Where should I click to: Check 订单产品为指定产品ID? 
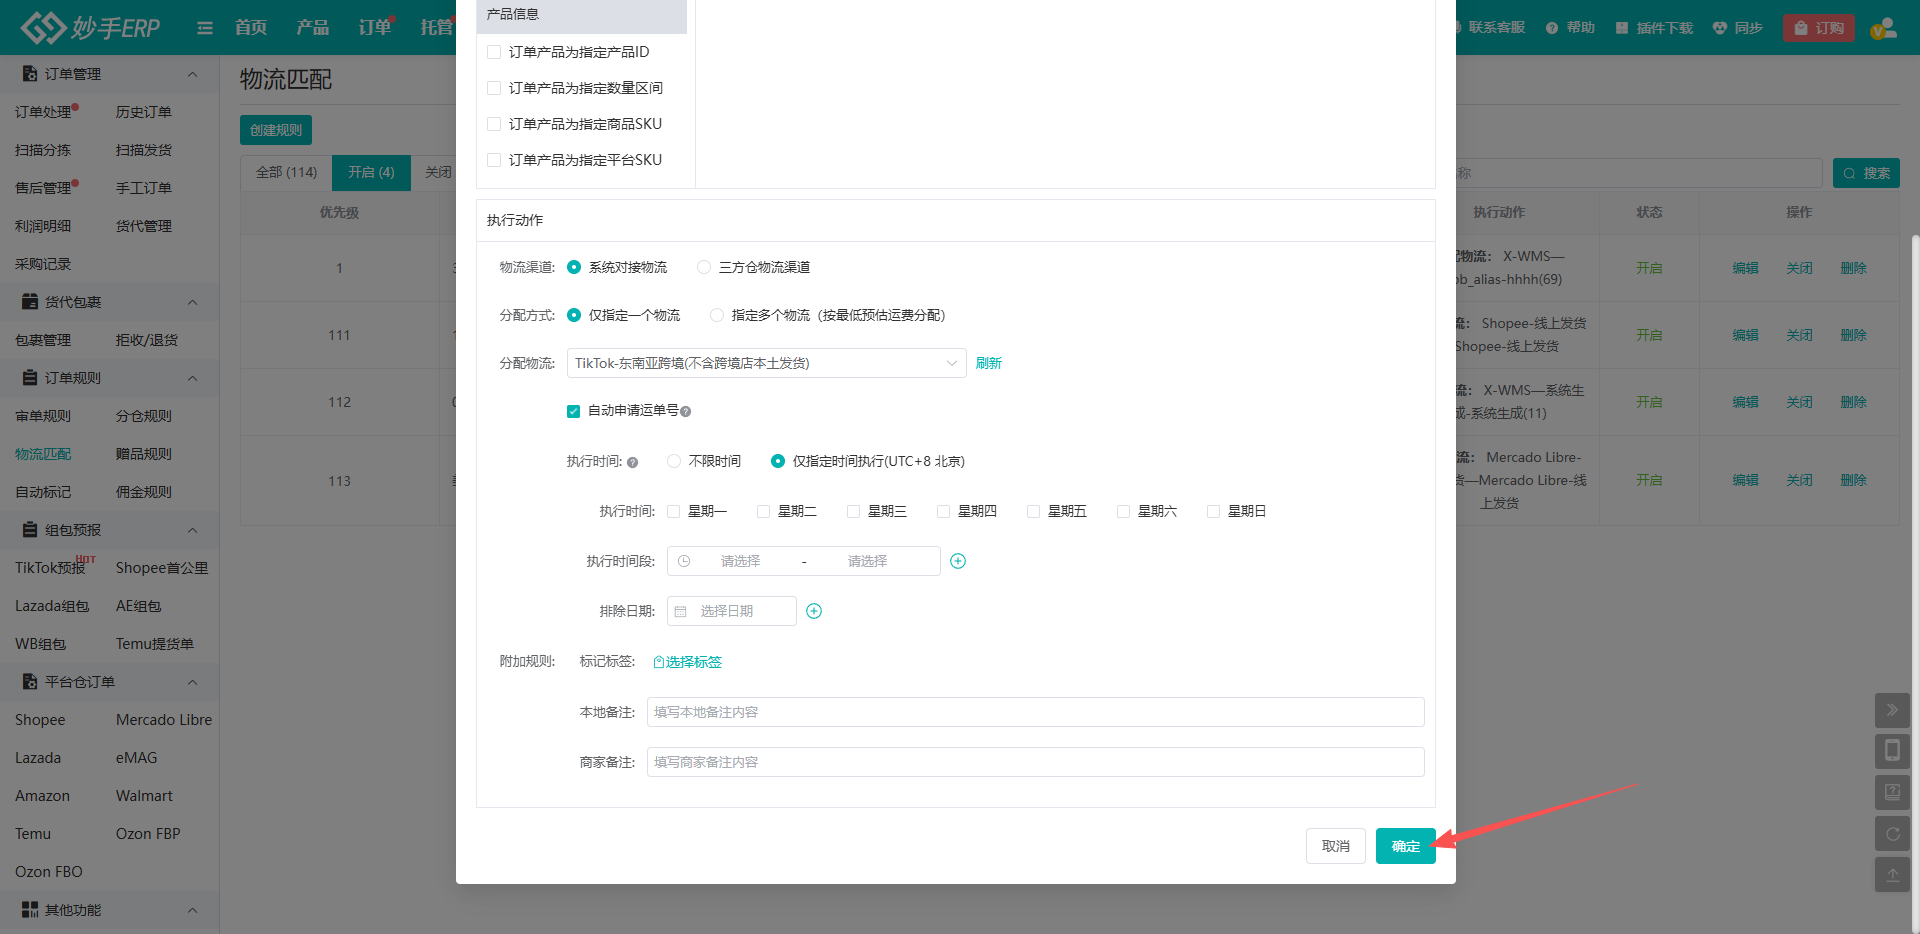[x=494, y=52]
